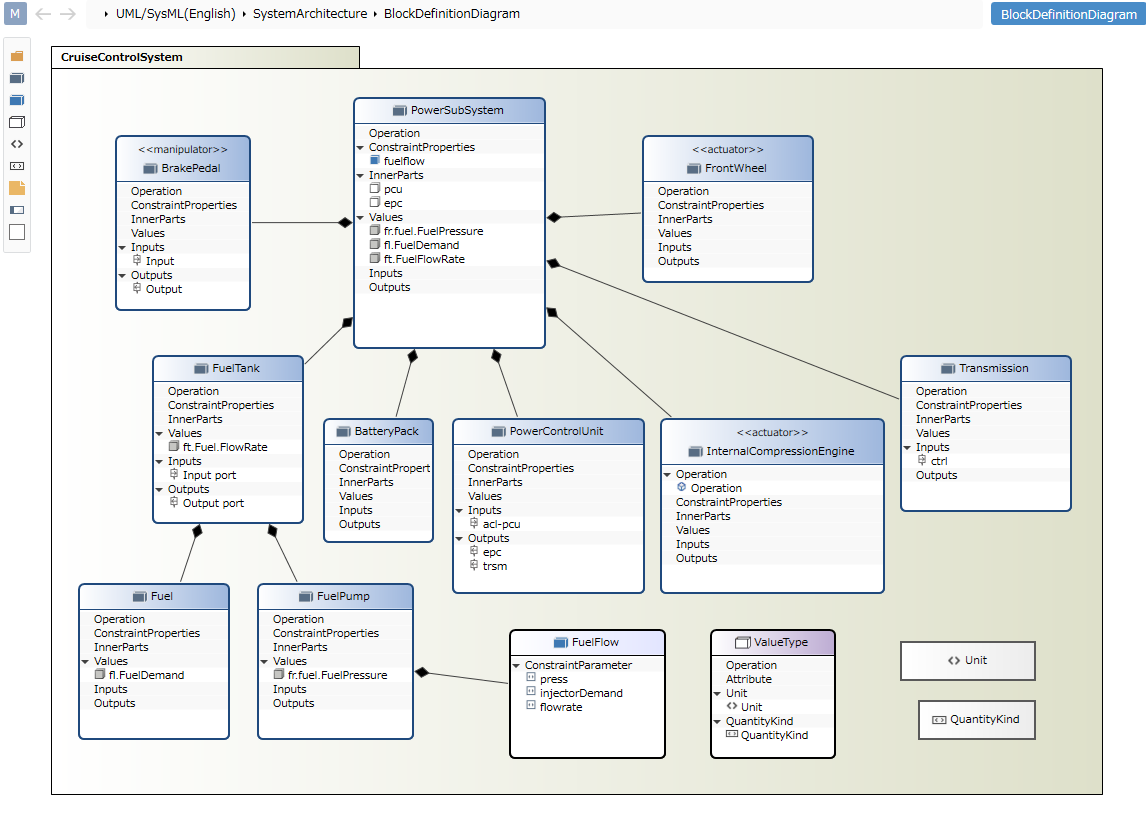Select ctrl input in Transmission

[939, 461]
